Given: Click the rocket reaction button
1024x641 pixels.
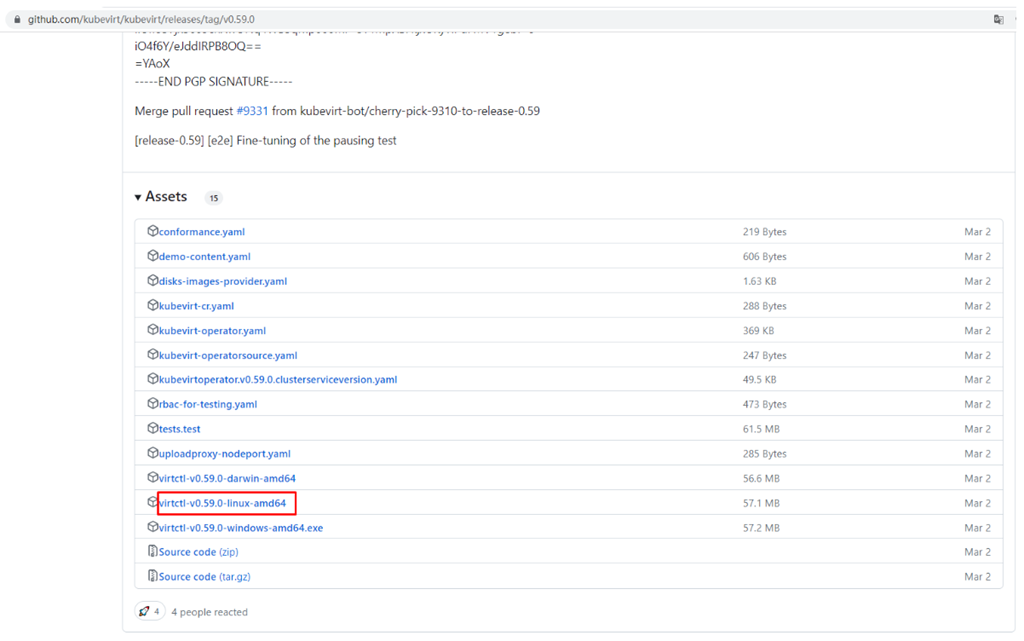Looking at the screenshot, I should (x=150, y=612).
